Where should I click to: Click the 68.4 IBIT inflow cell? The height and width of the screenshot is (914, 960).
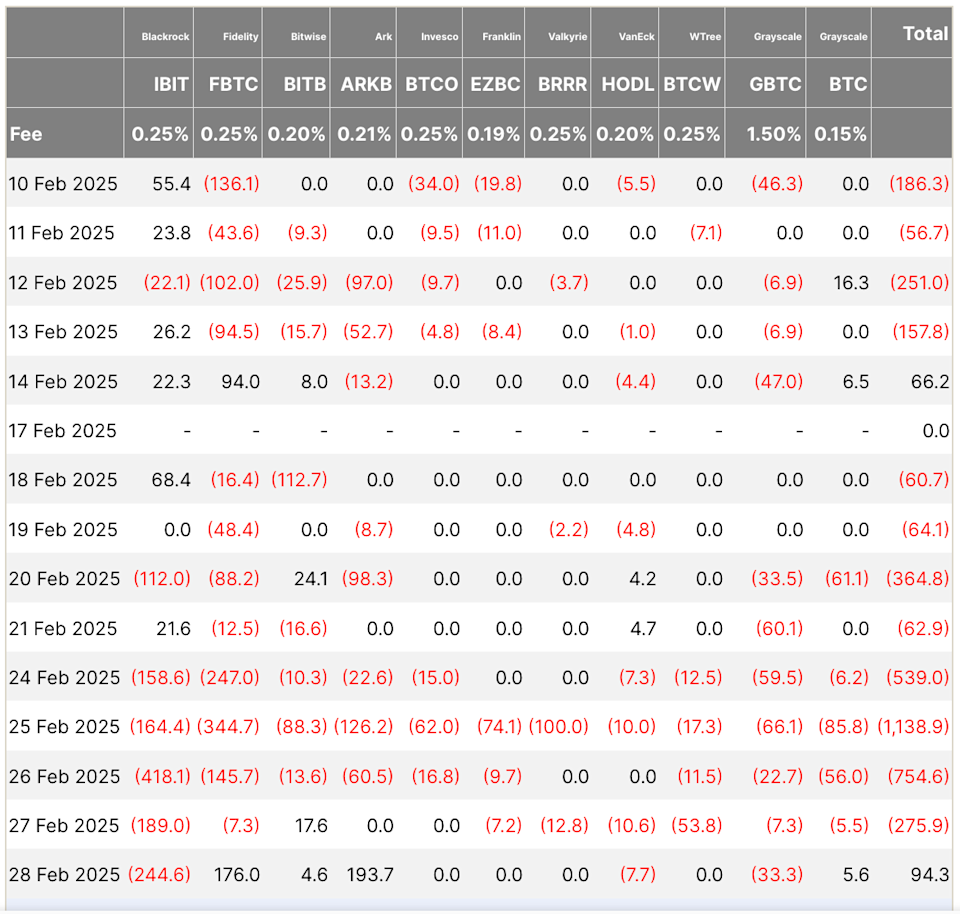171,479
